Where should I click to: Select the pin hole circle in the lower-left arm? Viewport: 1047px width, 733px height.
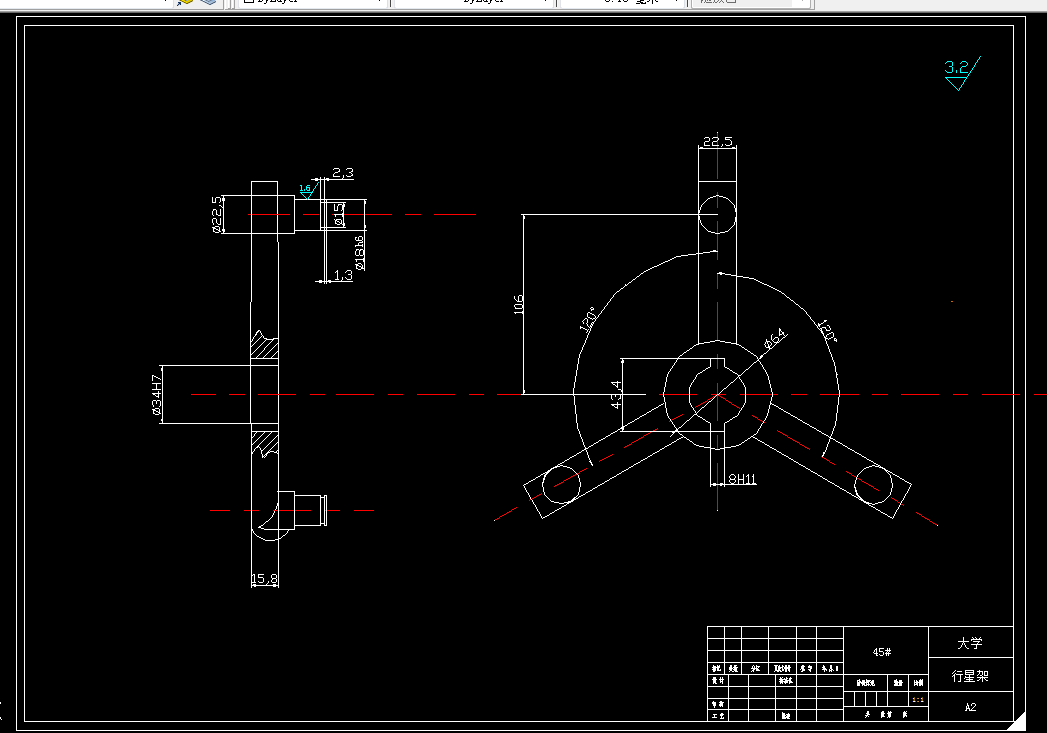point(561,485)
